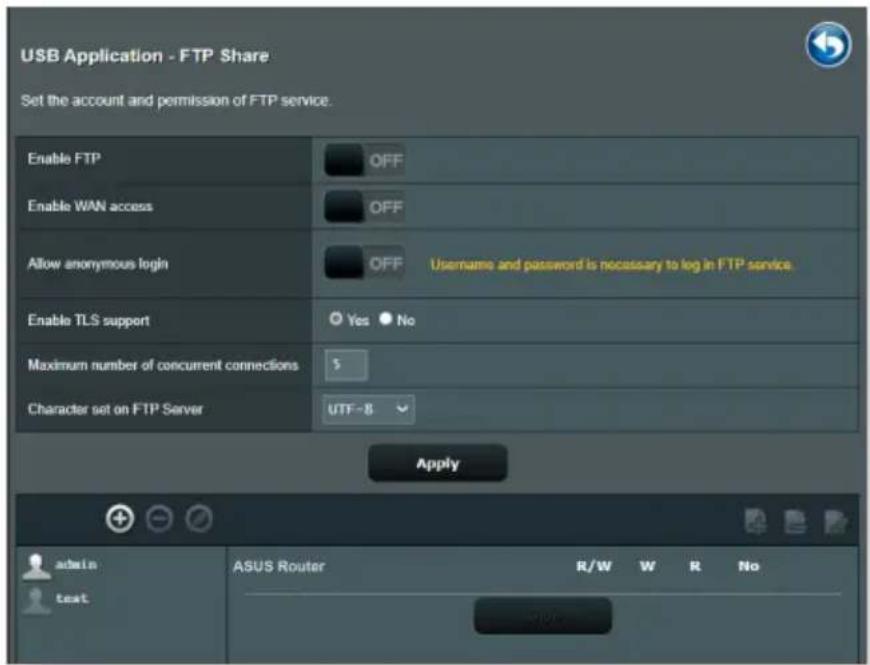Click Maximum number of concurrent connections label

(163, 365)
